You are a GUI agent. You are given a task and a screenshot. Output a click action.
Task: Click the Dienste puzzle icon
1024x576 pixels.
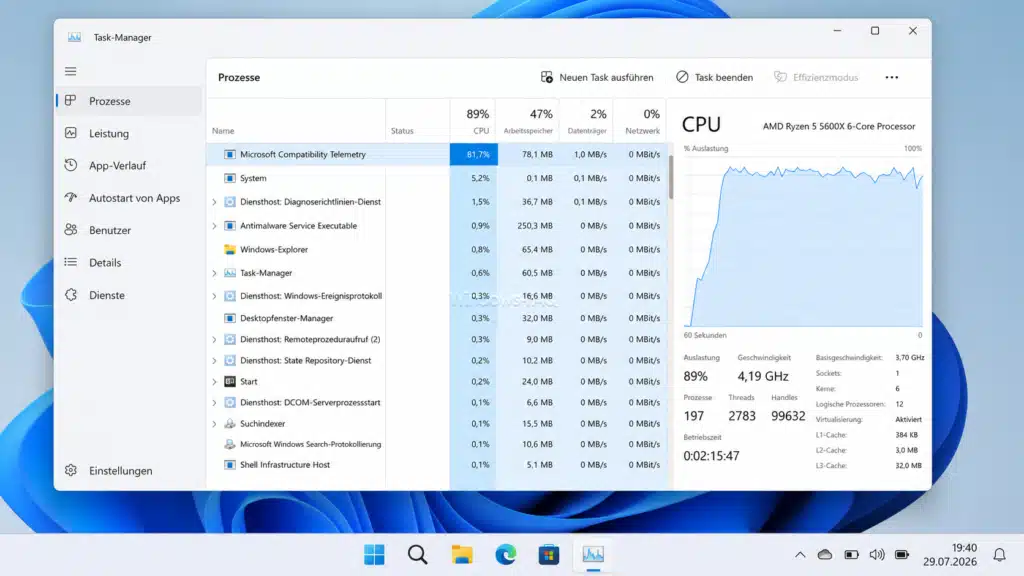tap(71, 295)
